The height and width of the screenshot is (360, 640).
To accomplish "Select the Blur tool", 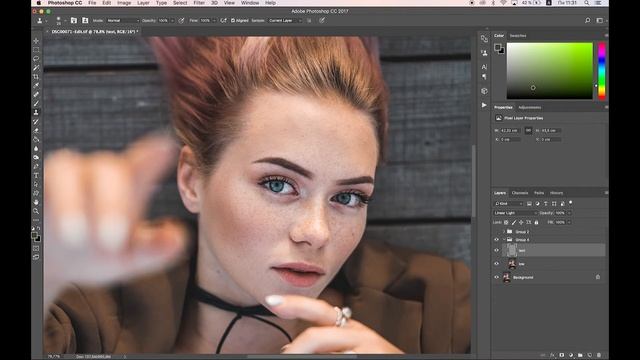I will click(x=36, y=148).
